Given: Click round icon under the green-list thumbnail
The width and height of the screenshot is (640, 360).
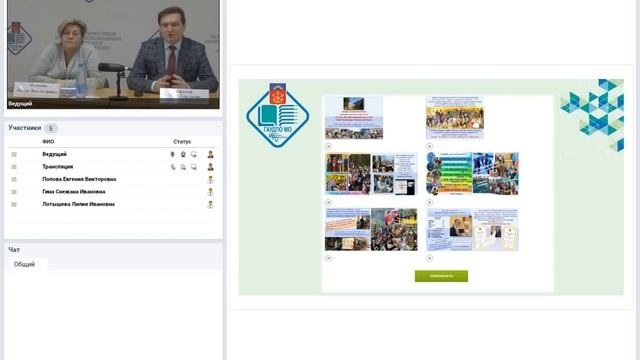Looking at the screenshot, I should (x=429, y=202).
